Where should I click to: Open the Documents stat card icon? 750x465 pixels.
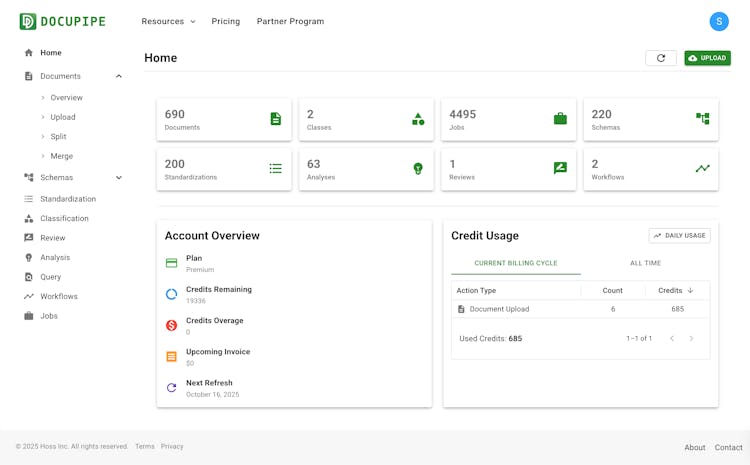coord(275,119)
